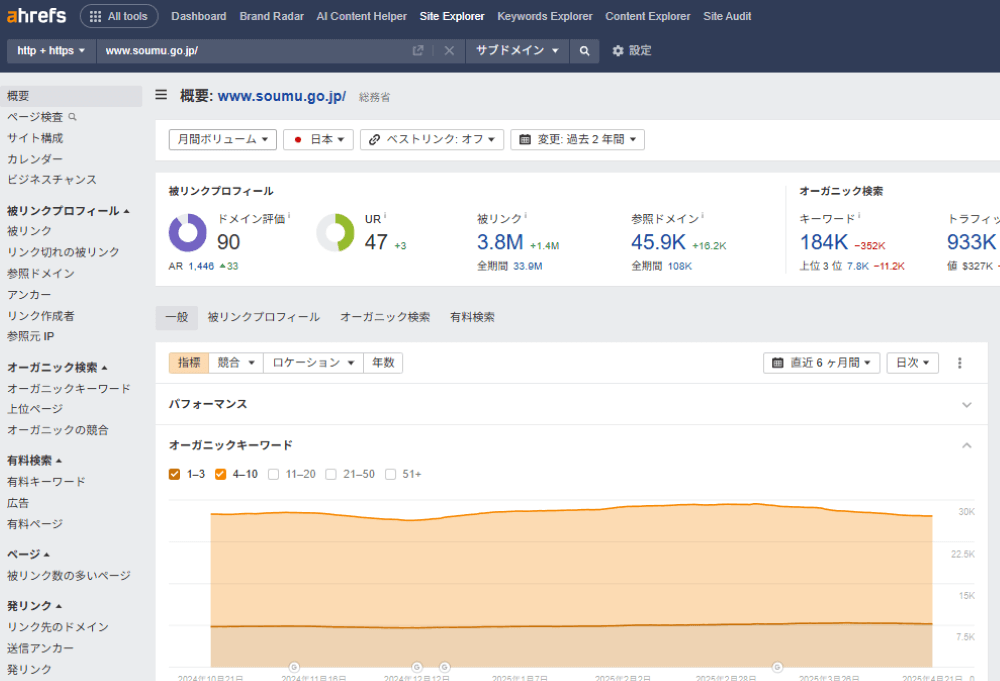Click info icon beside キーワード
Screen dimensions: 1000x681
(x=859, y=216)
